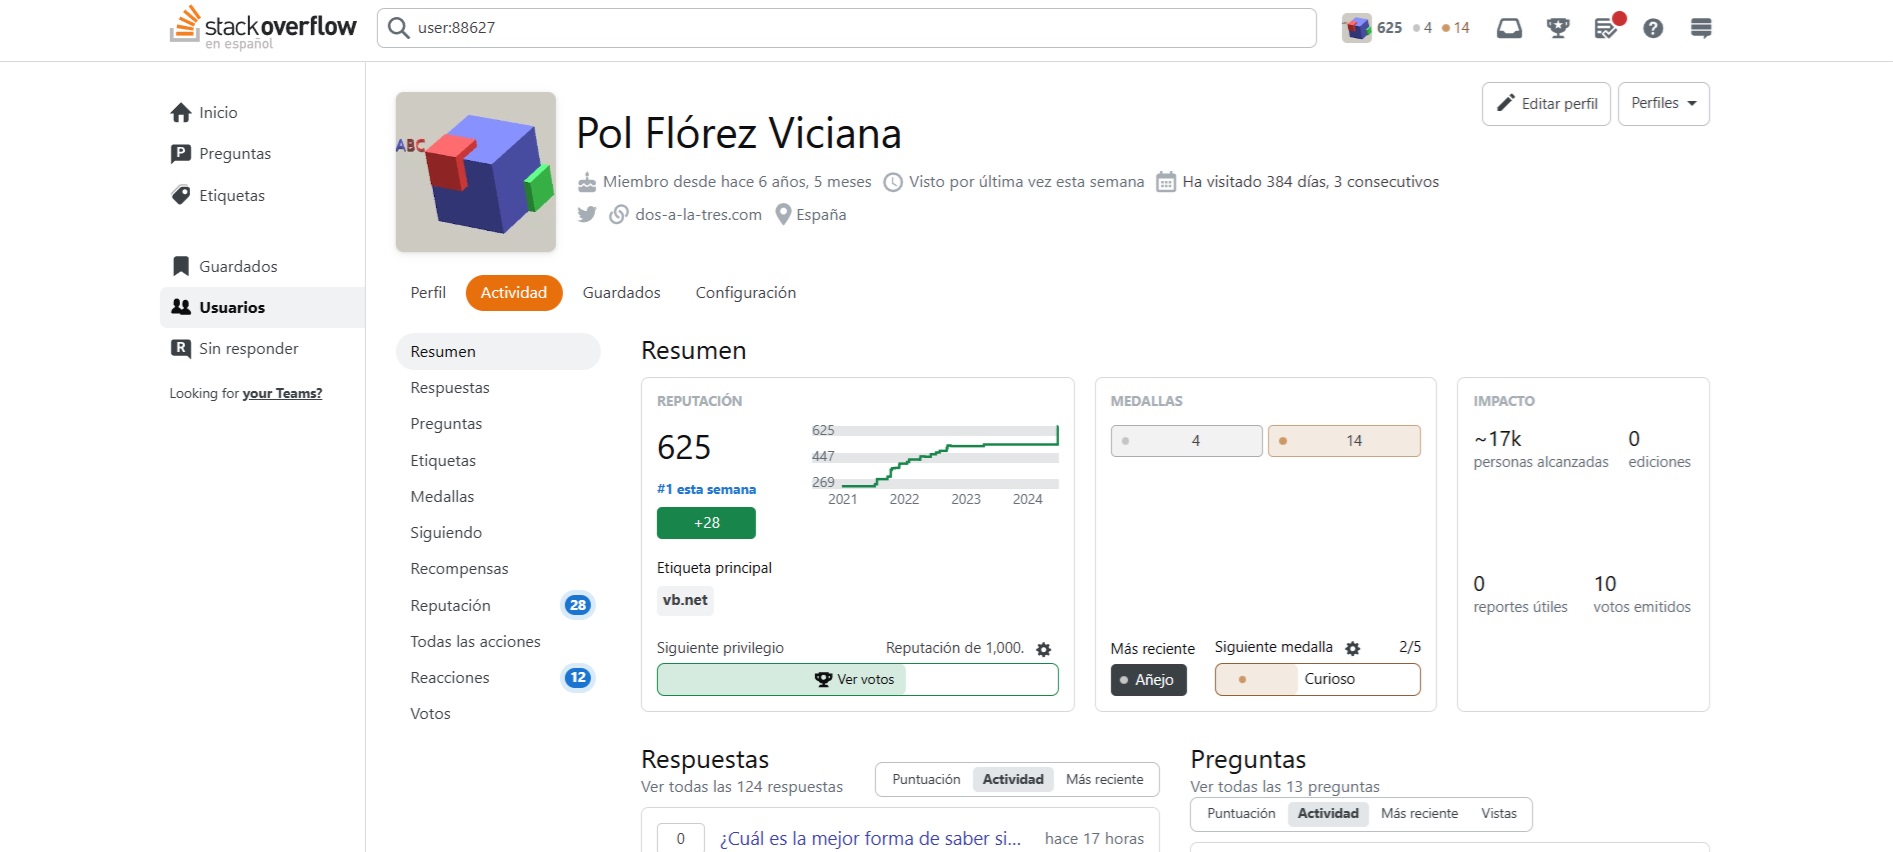Open the site switcher stack icon
1893x852 pixels.
pyautogui.click(x=1701, y=28)
